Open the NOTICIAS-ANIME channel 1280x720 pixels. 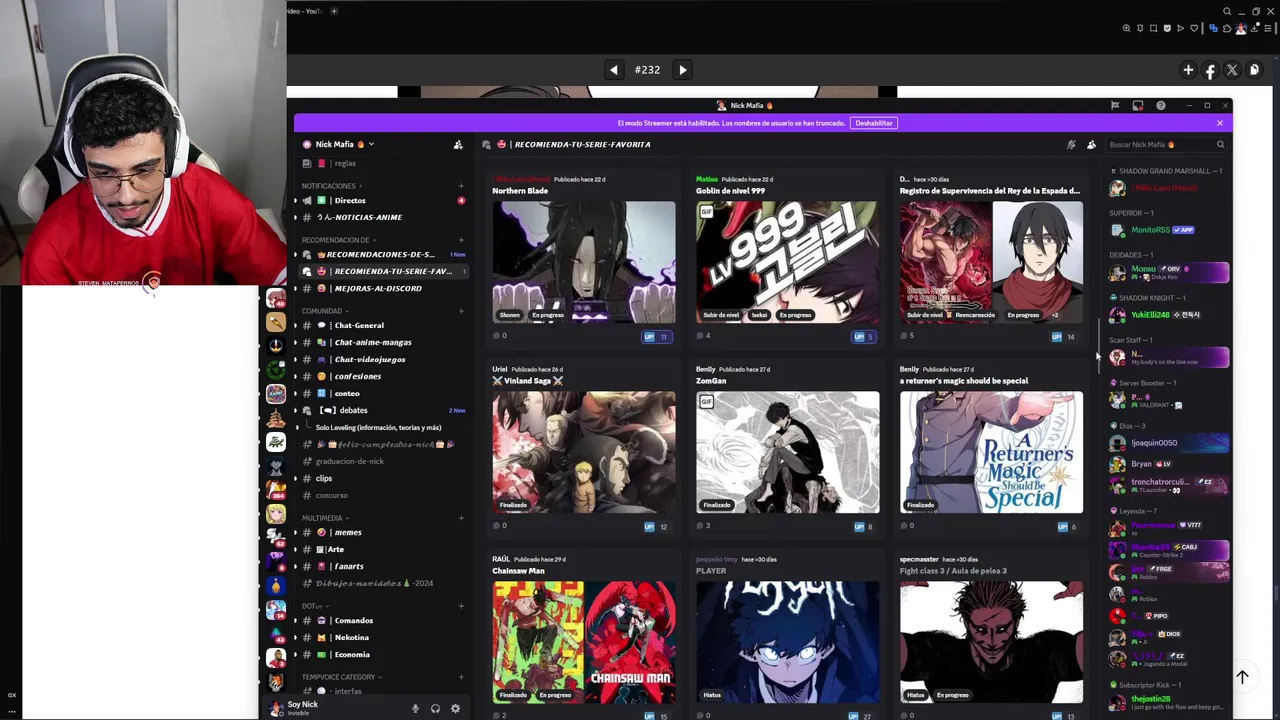(383, 217)
